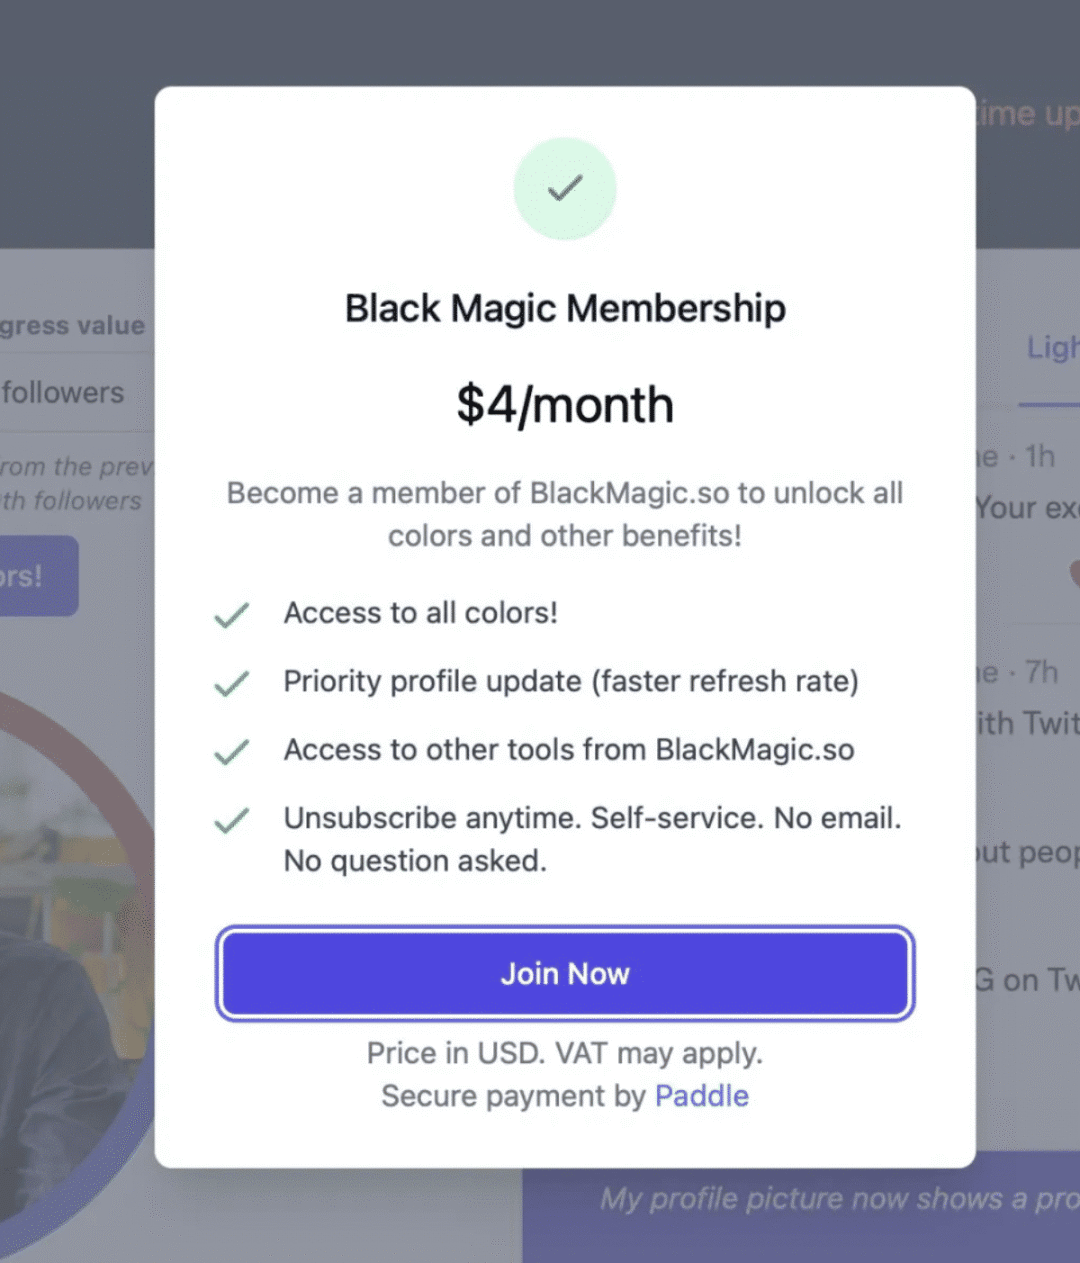Click Access to other tools feature text

pyautogui.click(x=568, y=750)
